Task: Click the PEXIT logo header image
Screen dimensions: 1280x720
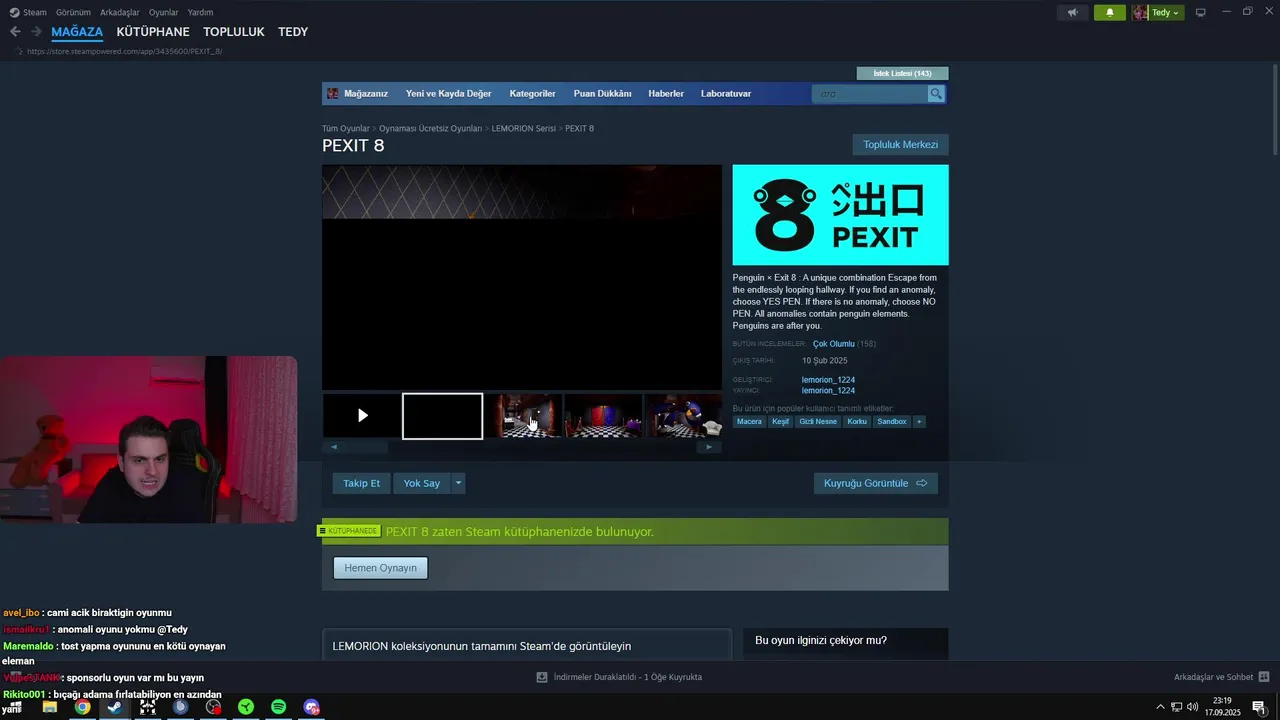Action: coord(840,215)
